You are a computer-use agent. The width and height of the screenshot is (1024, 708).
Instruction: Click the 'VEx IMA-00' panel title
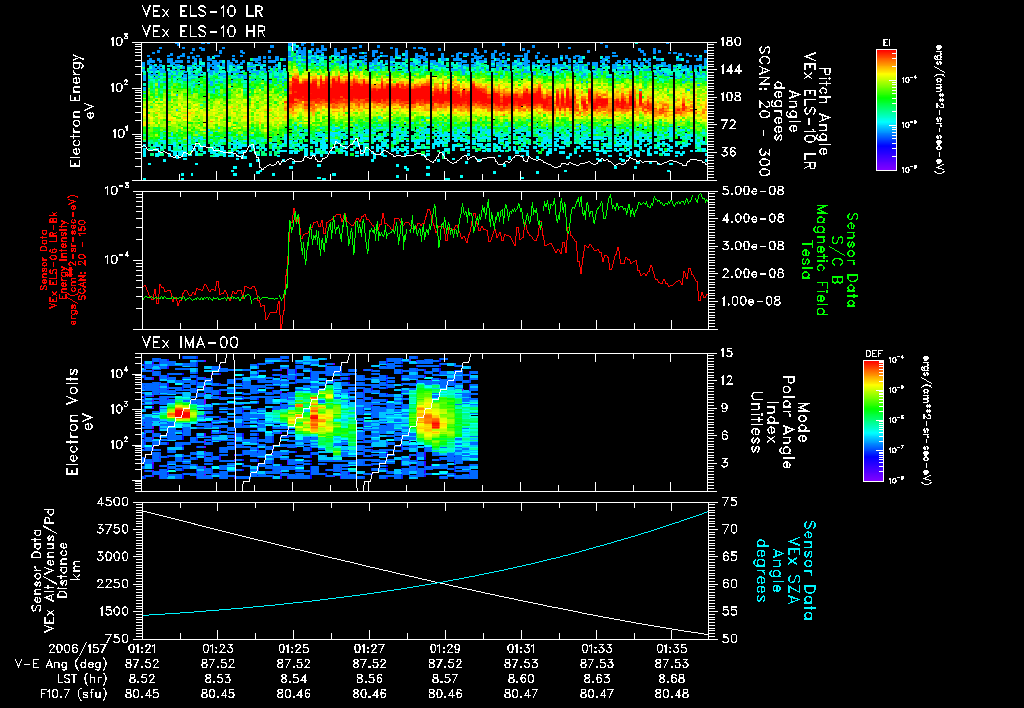[x=190, y=342]
